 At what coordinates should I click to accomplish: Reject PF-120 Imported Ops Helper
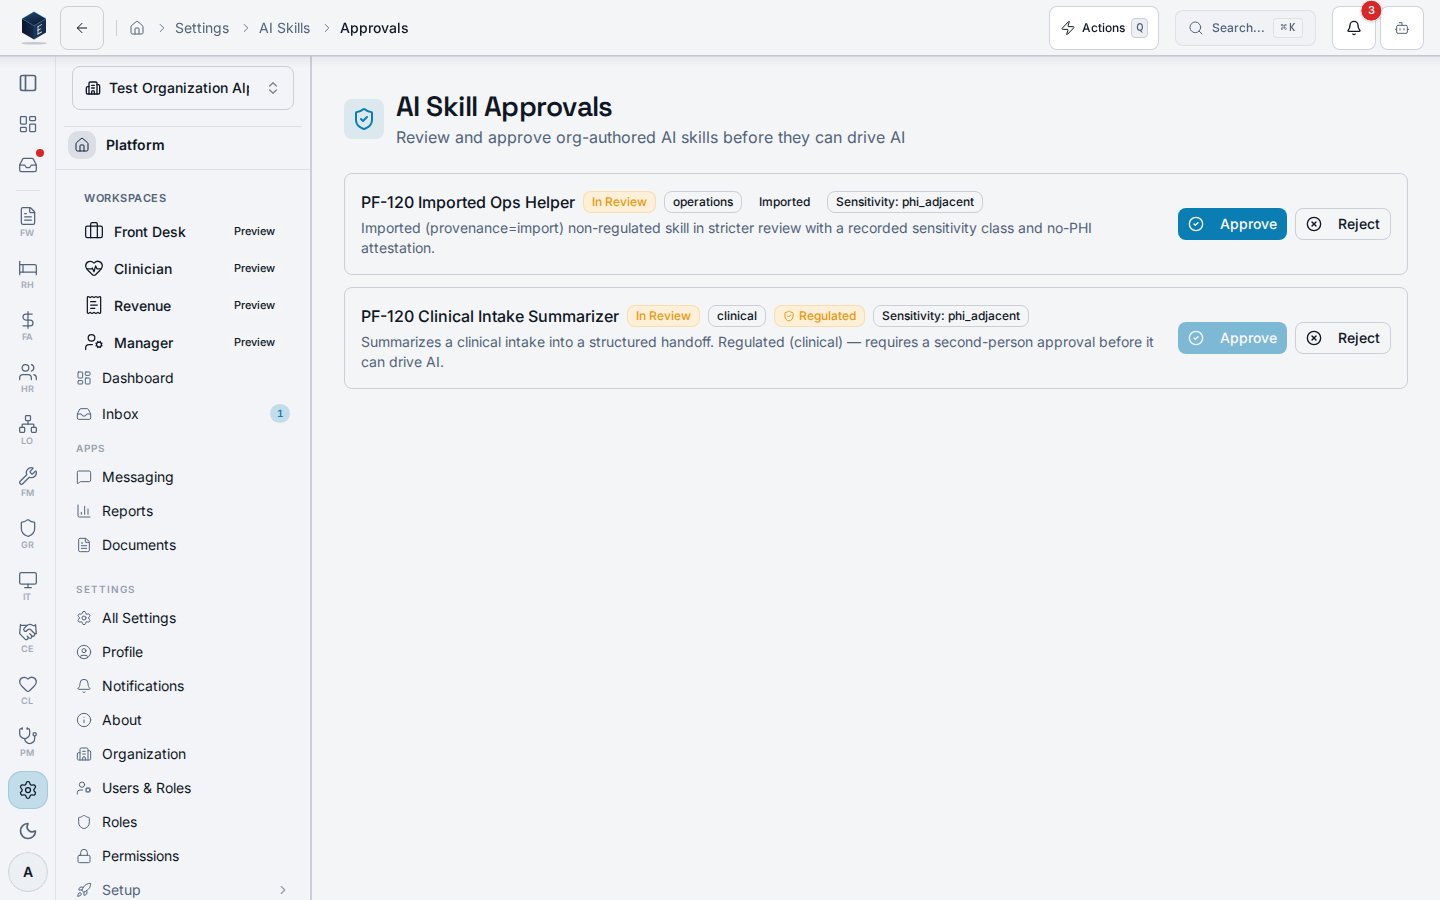coord(1343,224)
